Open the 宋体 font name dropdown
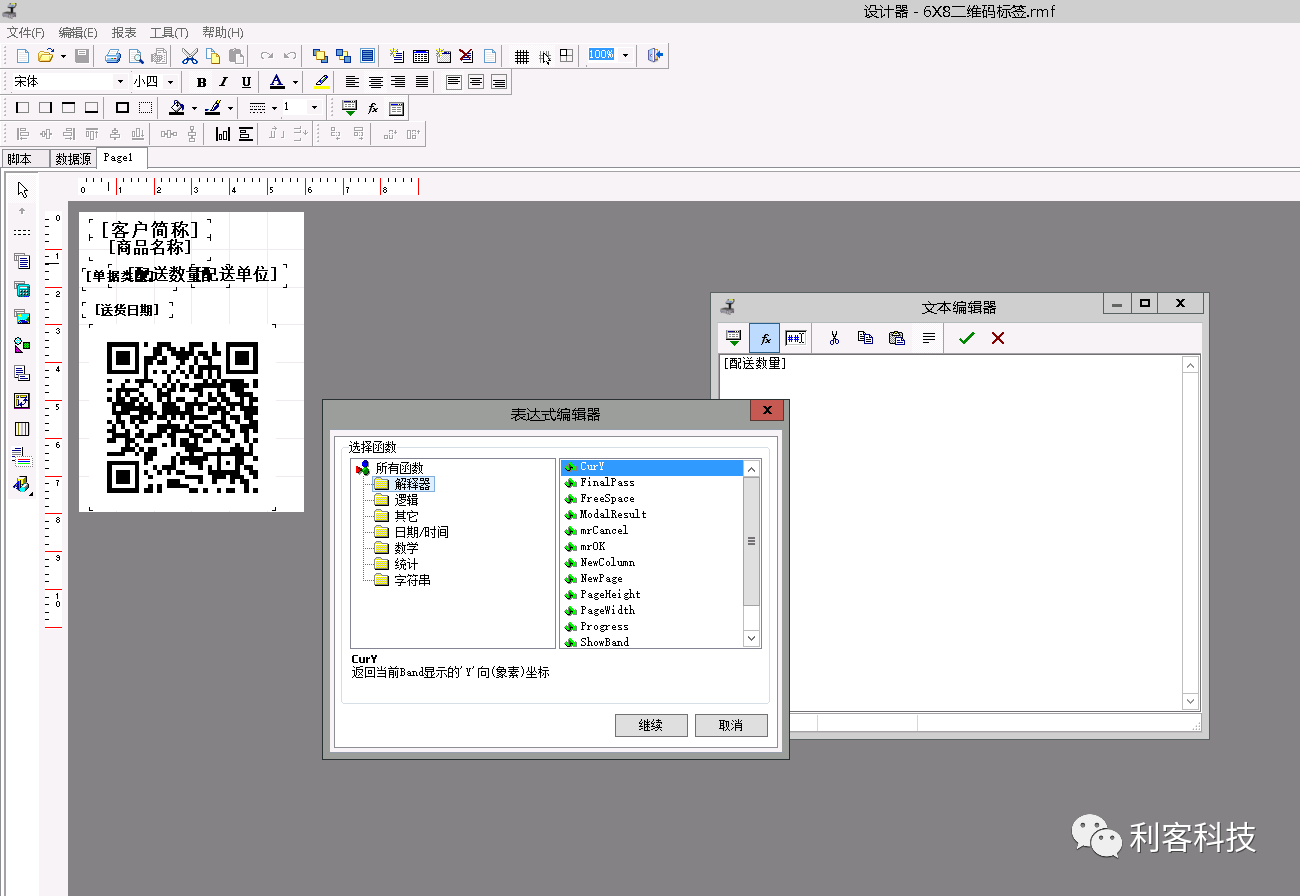Screen dimensions: 1300x896 point(121,82)
